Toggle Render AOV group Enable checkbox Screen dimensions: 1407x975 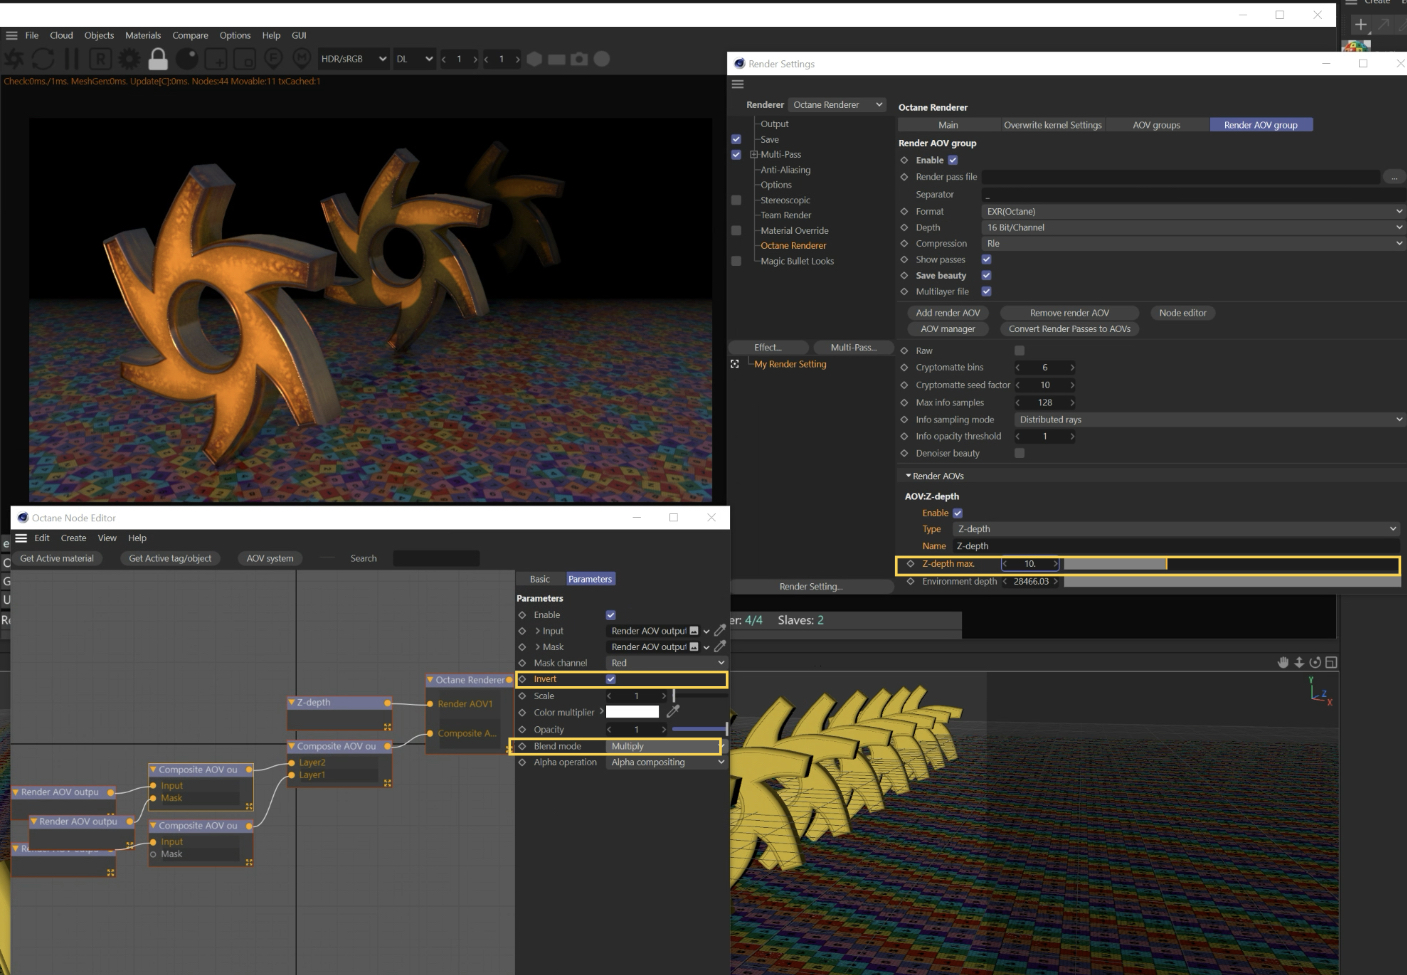pos(953,160)
